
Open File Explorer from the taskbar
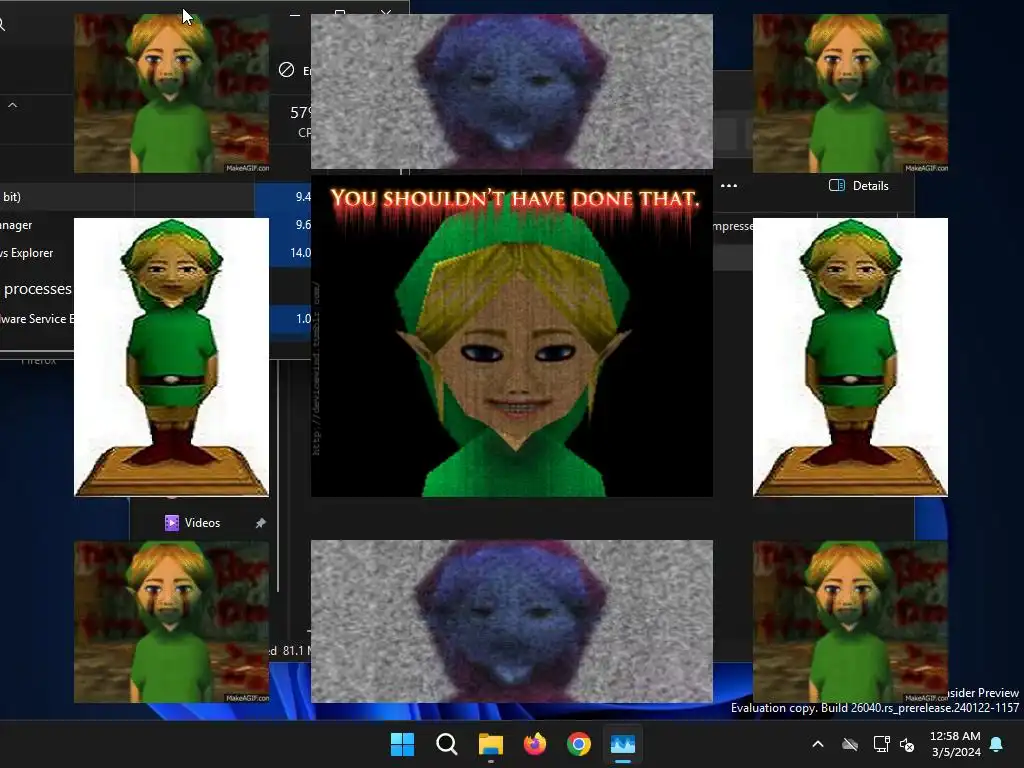pos(490,744)
